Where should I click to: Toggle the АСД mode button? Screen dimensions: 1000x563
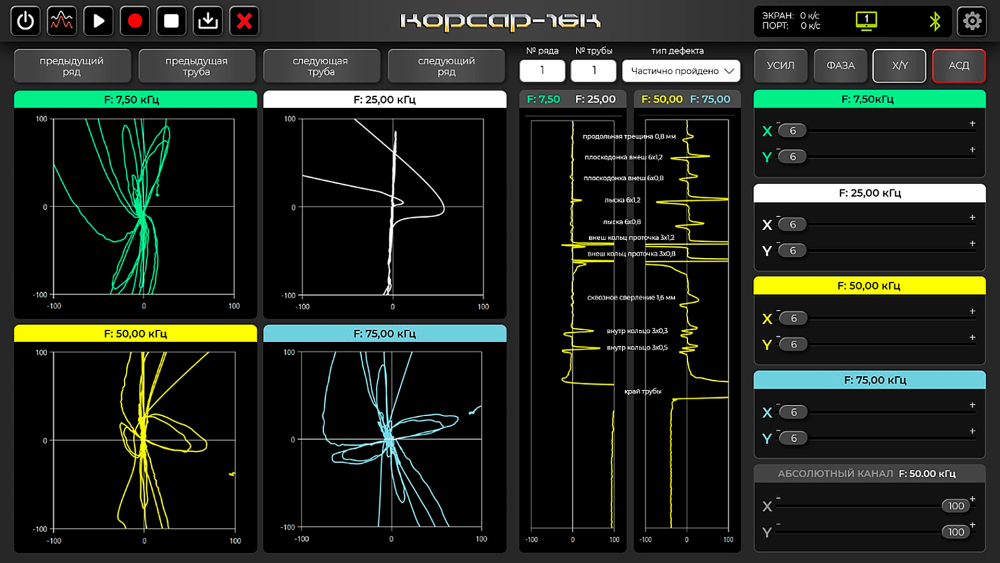[x=958, y=66]
